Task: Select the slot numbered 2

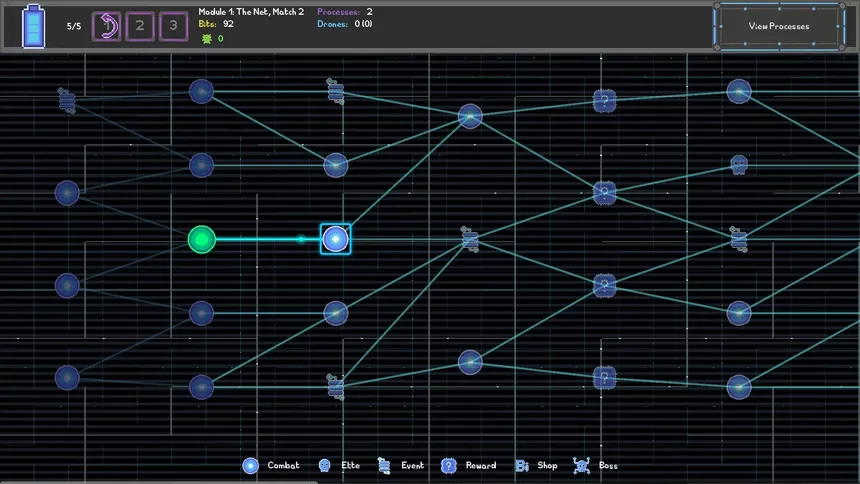Action: [140, 26]
